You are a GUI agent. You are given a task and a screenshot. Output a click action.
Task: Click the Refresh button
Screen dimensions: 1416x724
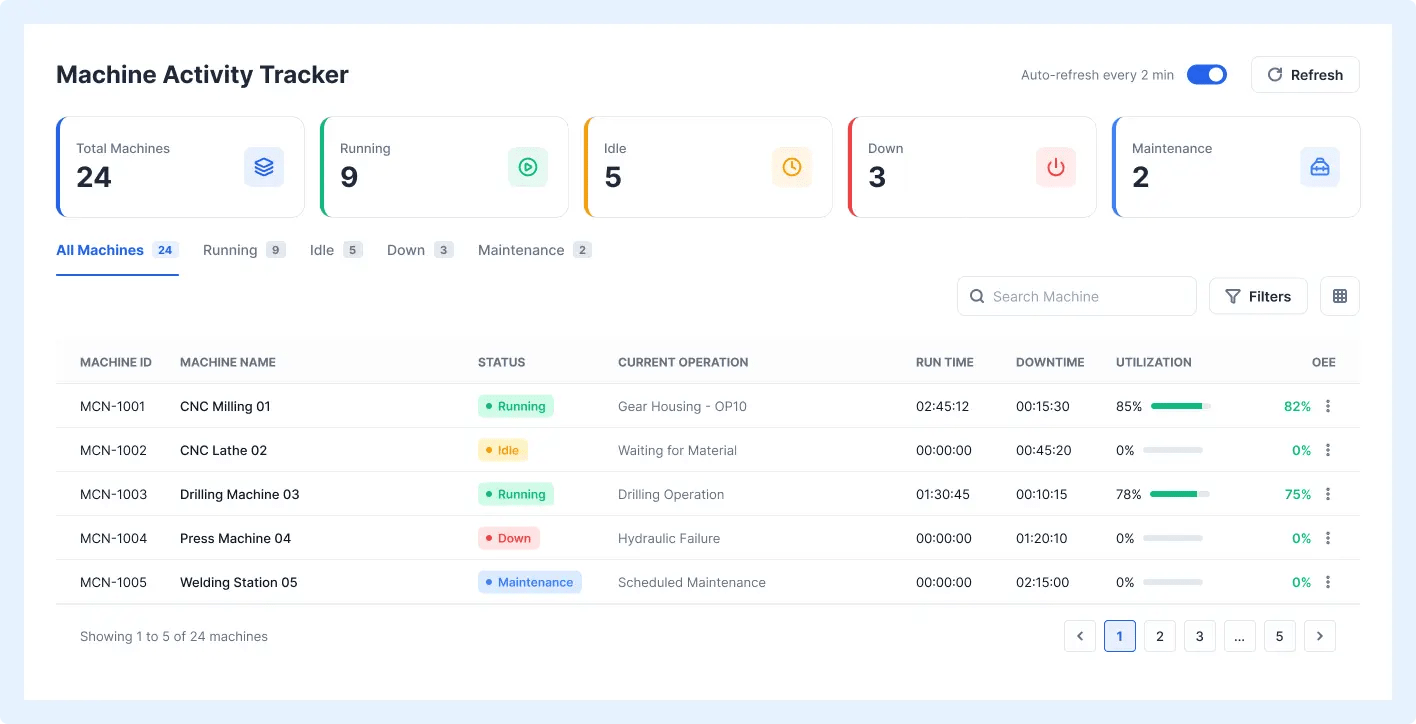(x=1305, y=75)
